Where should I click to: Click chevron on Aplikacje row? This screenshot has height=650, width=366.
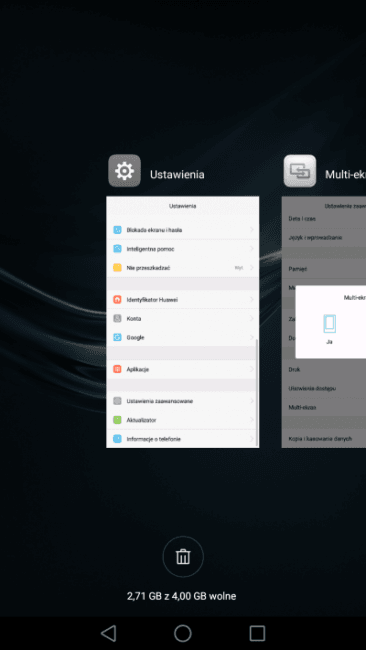252,369
